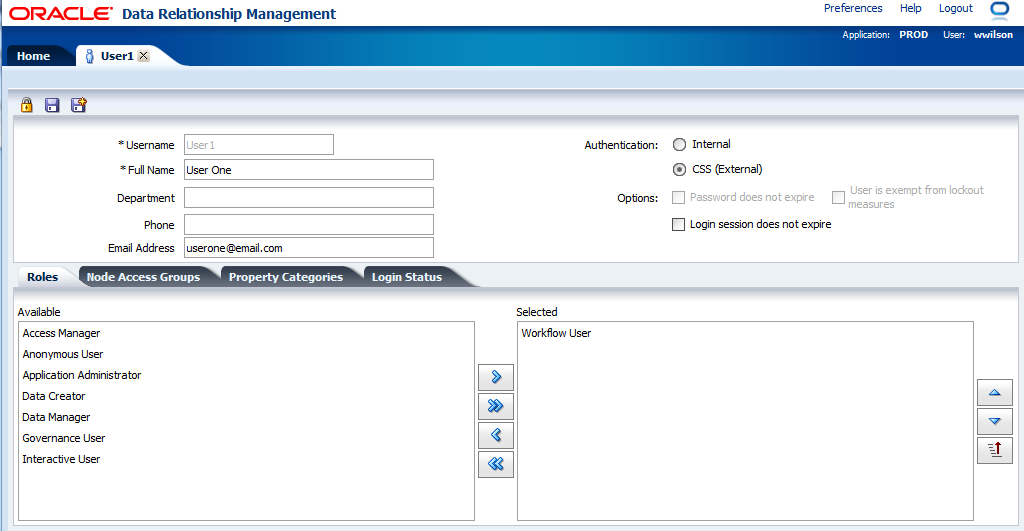Close the User1 tab
The image size is (1024, 531).
143,56
